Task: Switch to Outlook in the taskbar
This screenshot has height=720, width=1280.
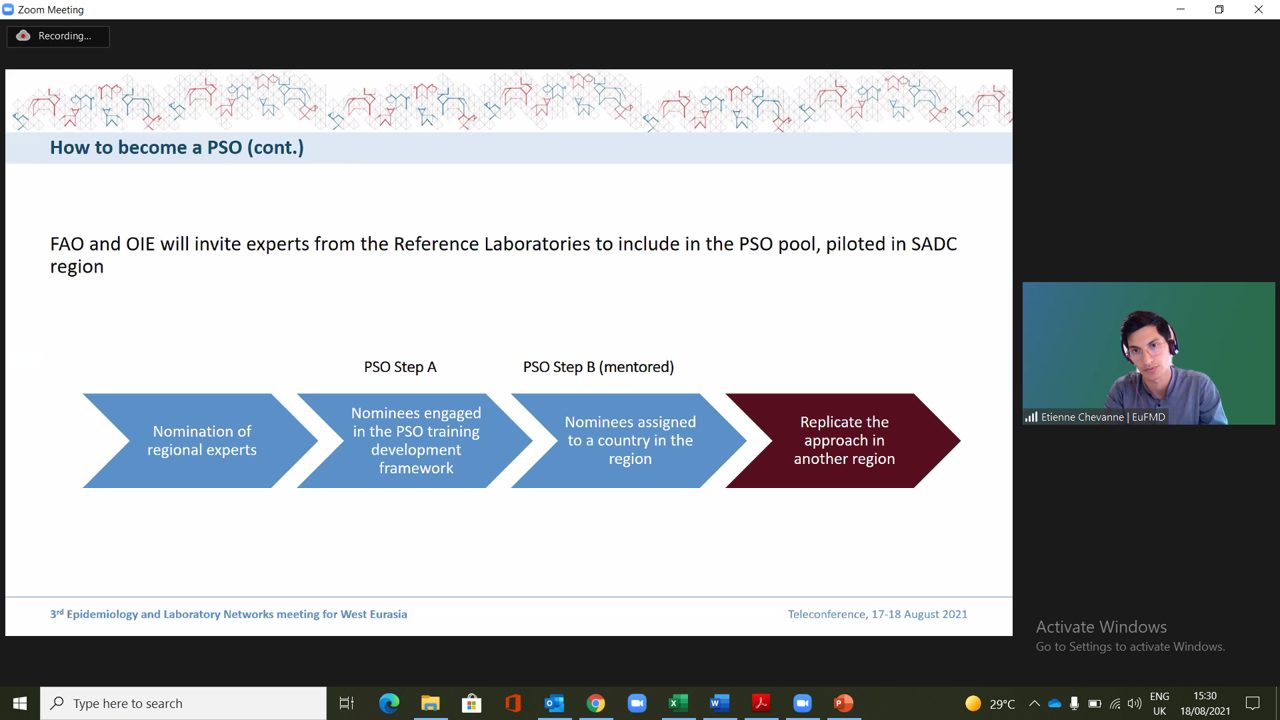Action: tap(554, 703)
